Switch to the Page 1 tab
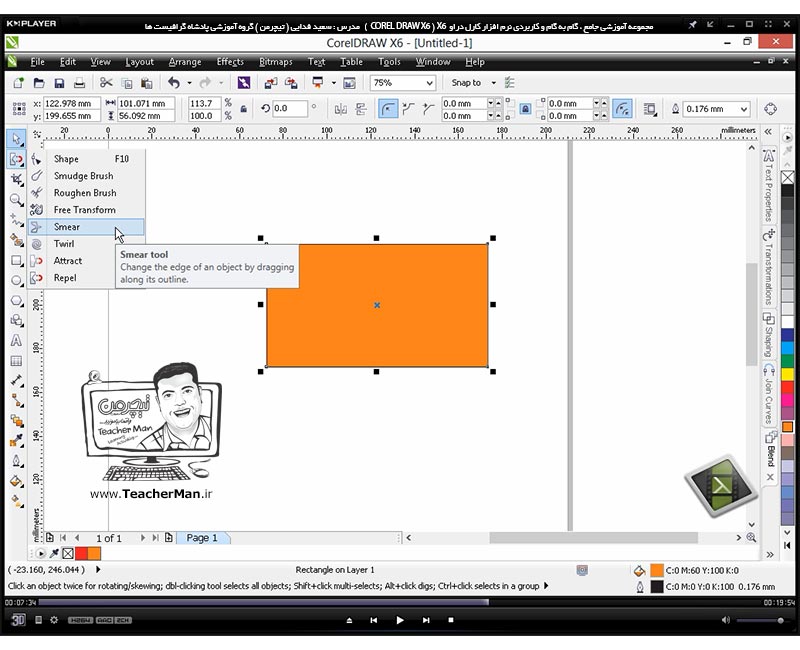The width and height of the screenshot is (800, 650). click(x=202, y=538)
